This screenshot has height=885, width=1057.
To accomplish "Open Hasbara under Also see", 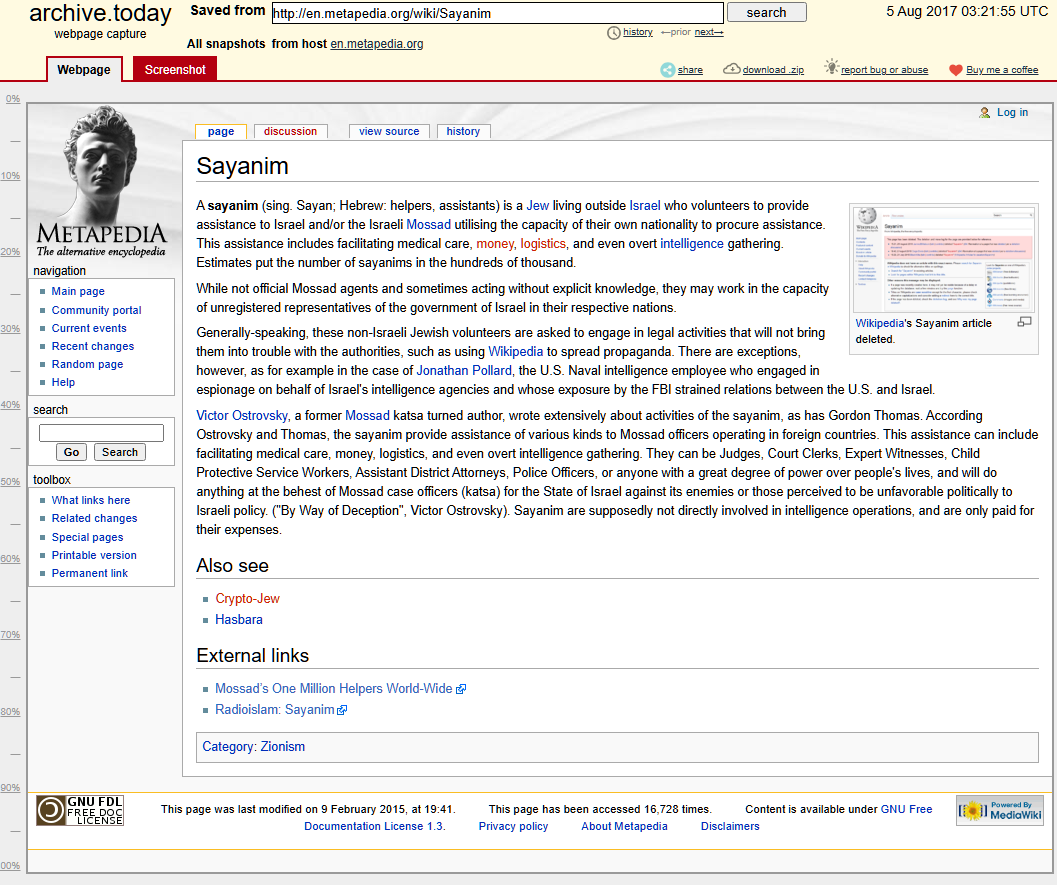I will pos(239,619).
